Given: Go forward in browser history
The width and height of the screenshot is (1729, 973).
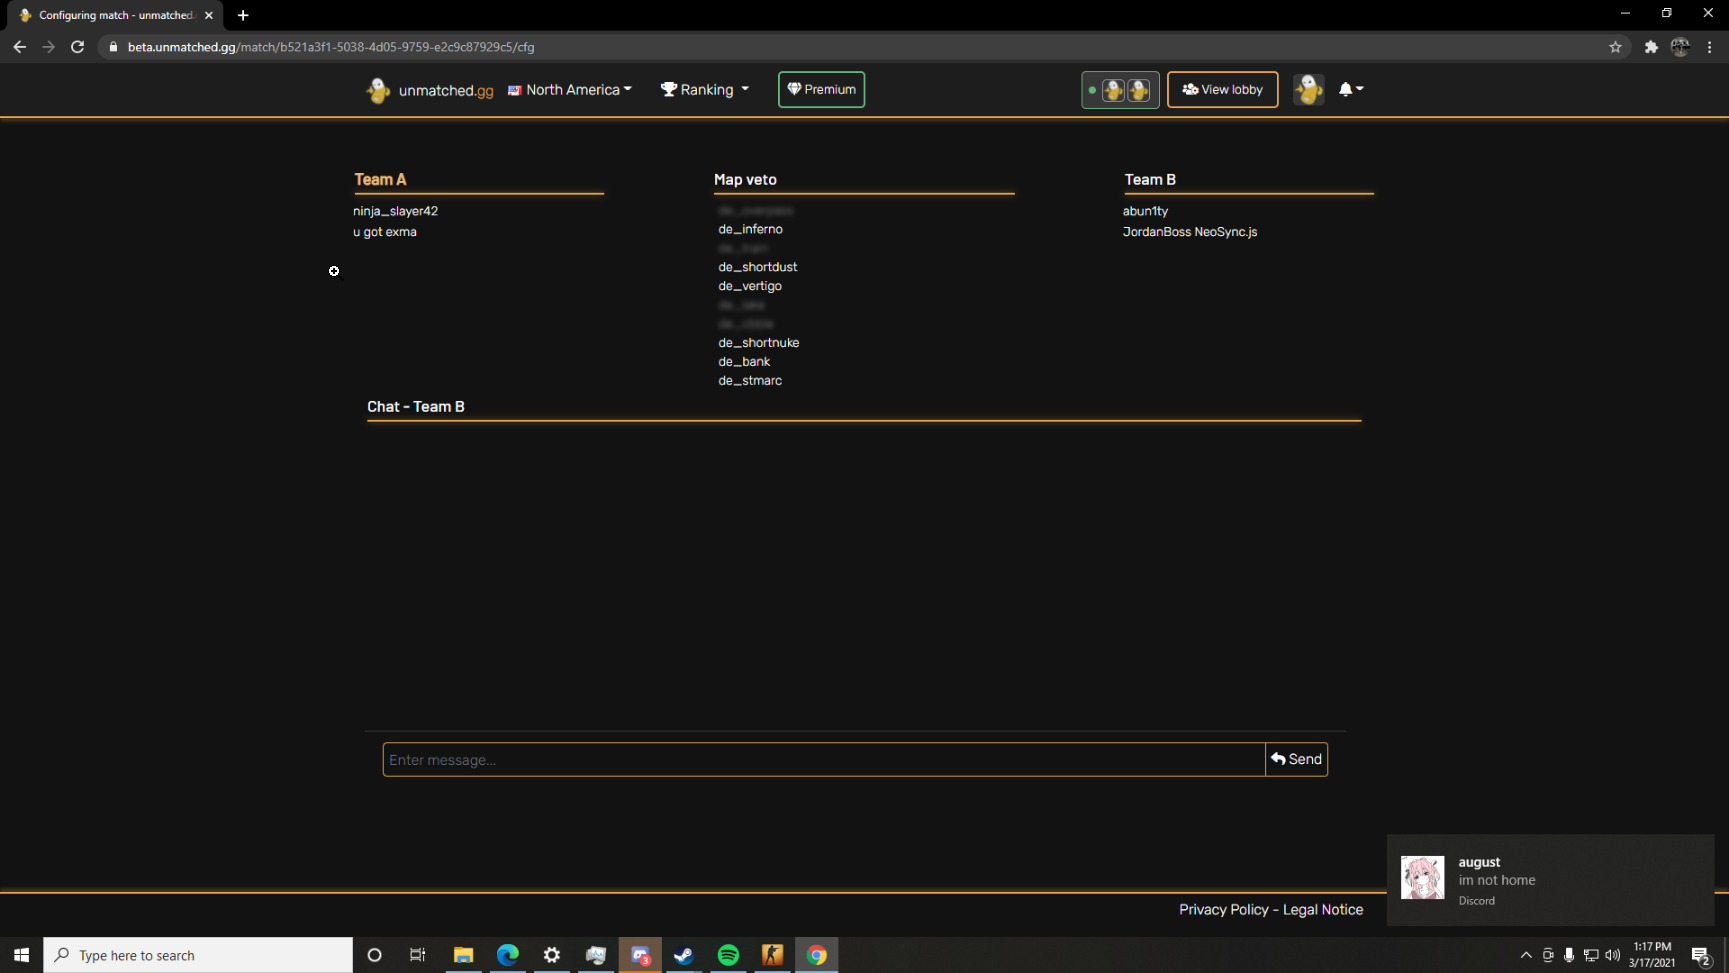Looking at the screenshot, I should [48, 47].
